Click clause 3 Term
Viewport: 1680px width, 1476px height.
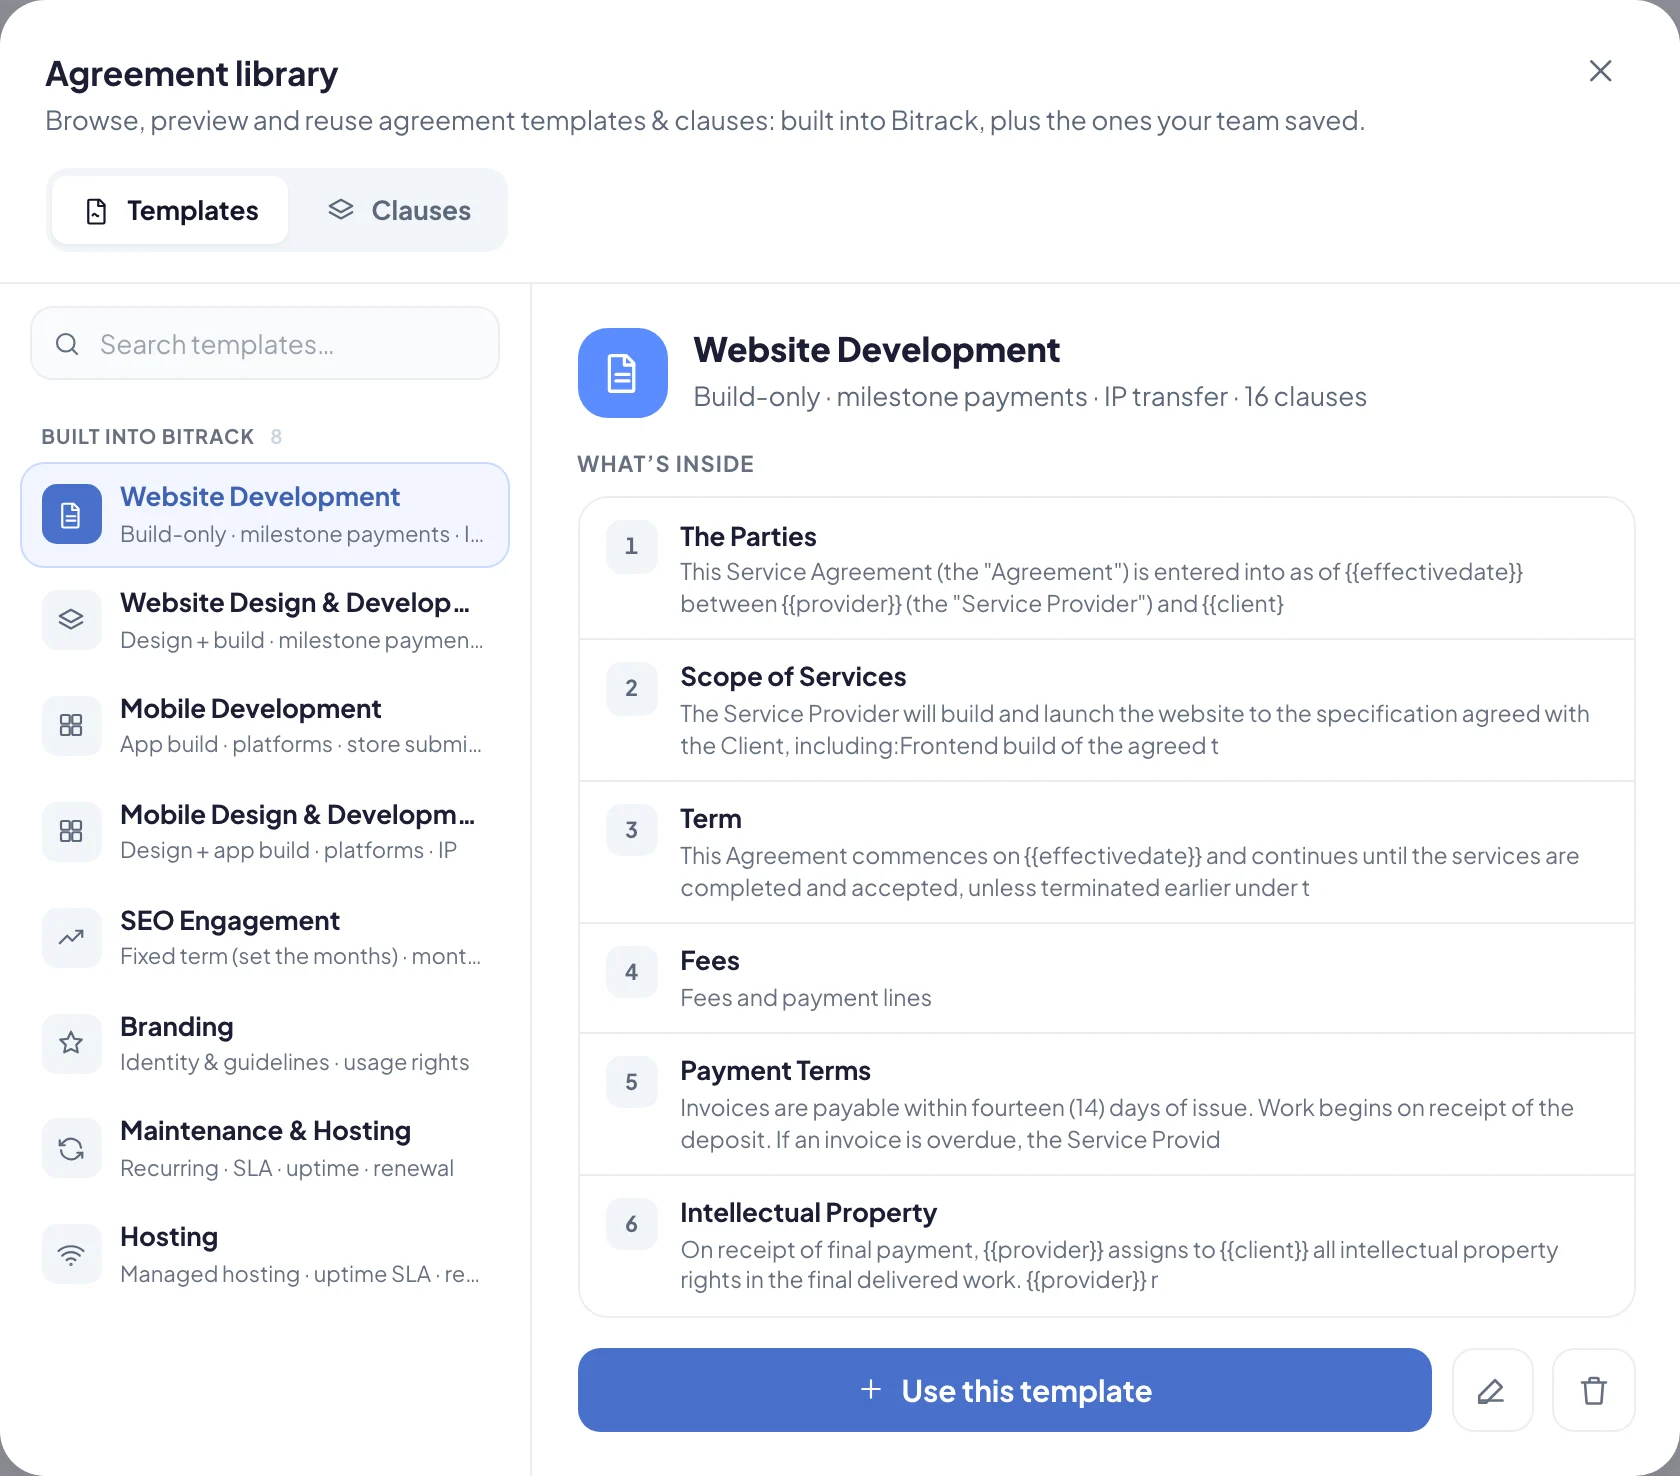pos(1107,853)
